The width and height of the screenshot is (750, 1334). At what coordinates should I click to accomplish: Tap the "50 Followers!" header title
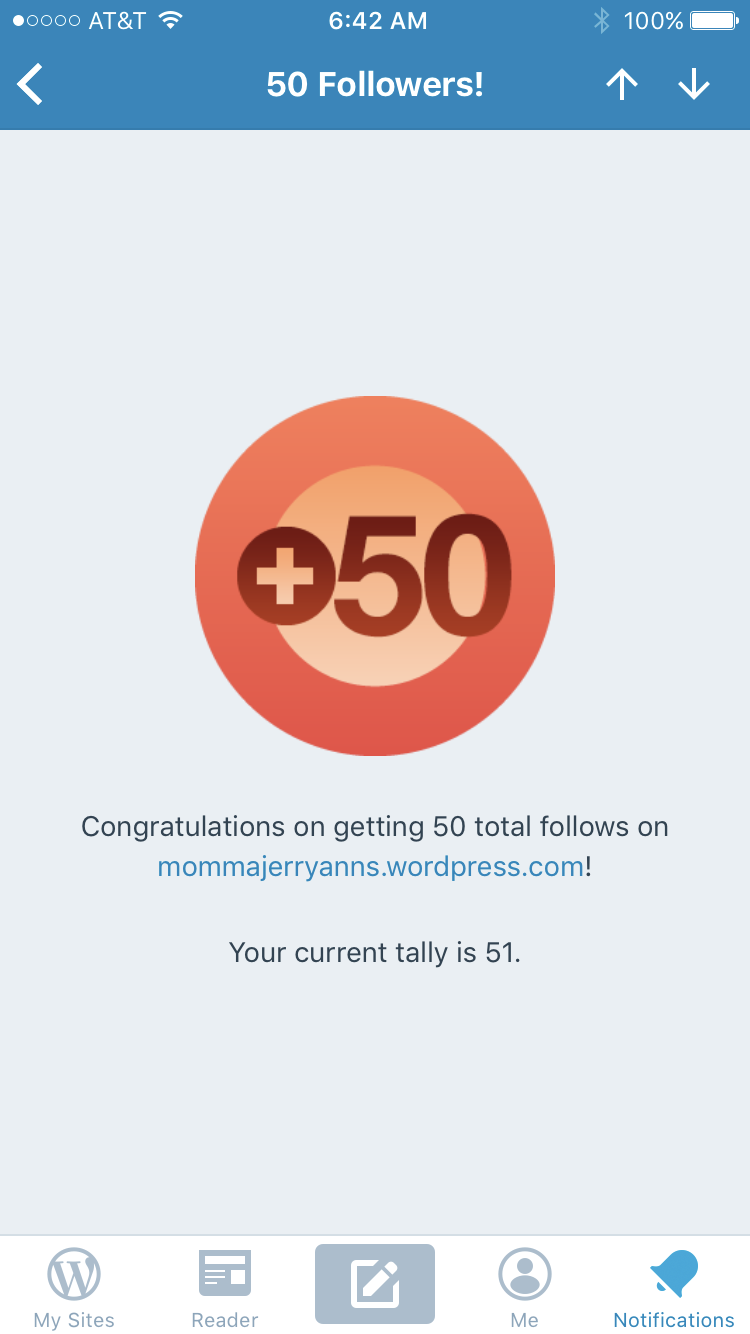[x=375, y=85]
